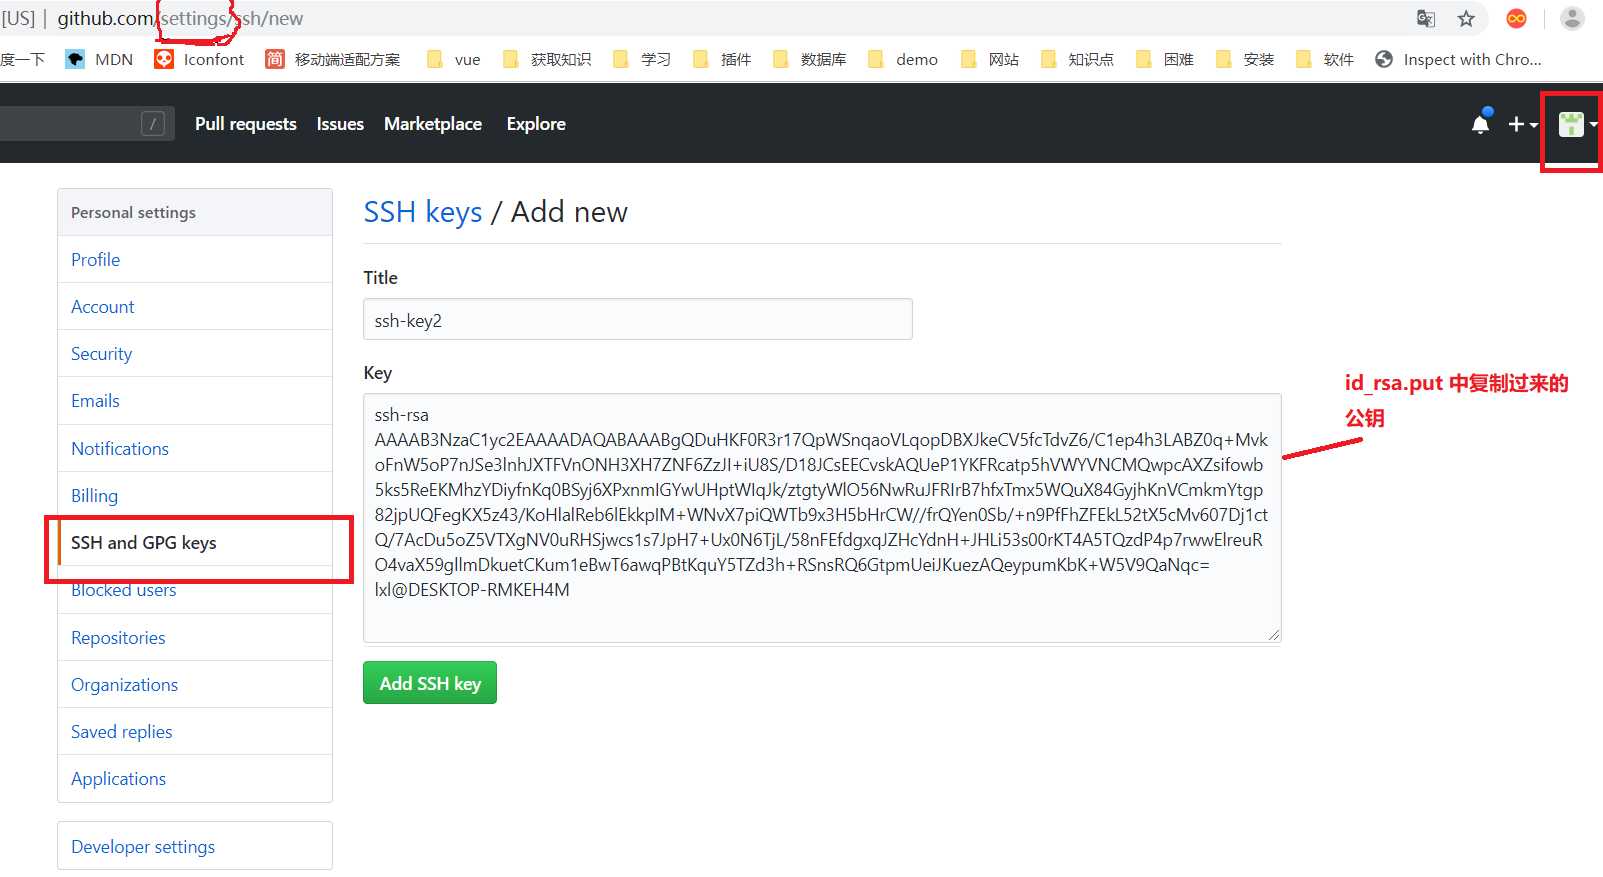Click the GitHub search field slash box
The height and width of the screenshot is (877, 1603).
pyautogui.click(x=153, y=123)
